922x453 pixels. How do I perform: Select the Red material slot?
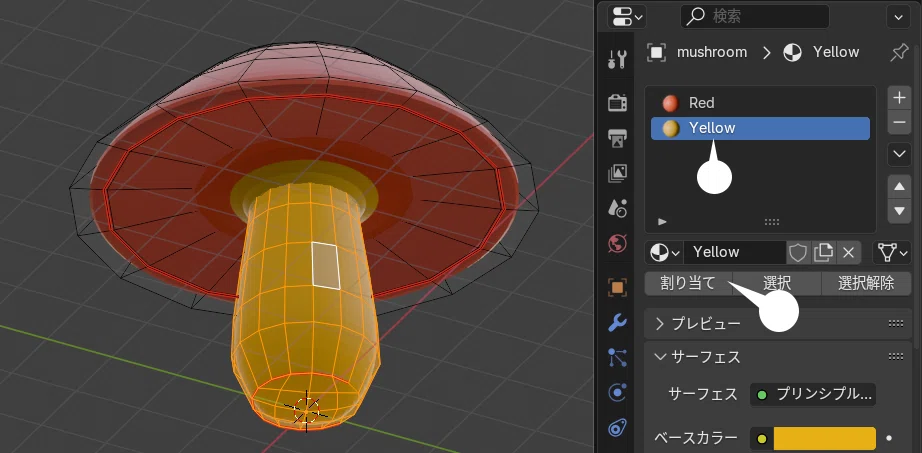760,104
